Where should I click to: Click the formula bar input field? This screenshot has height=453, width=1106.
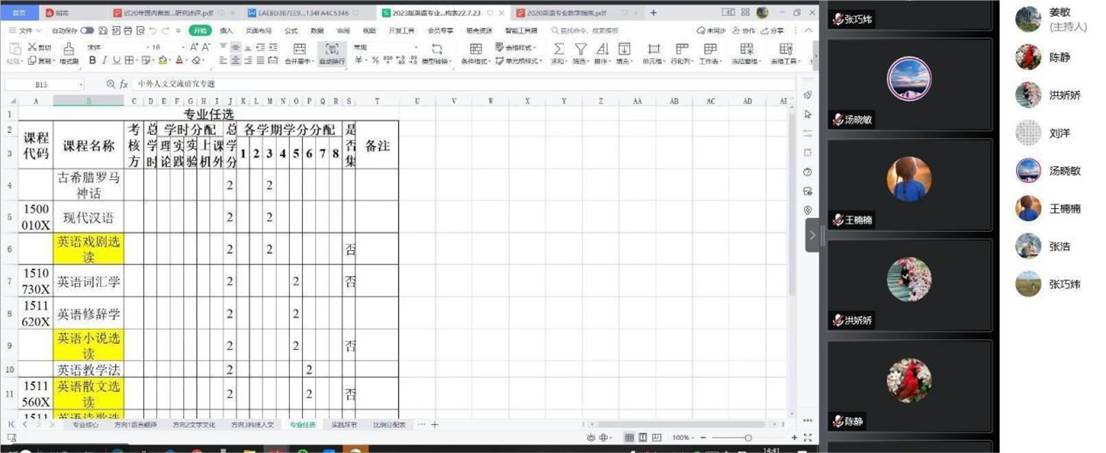point(450,85)
